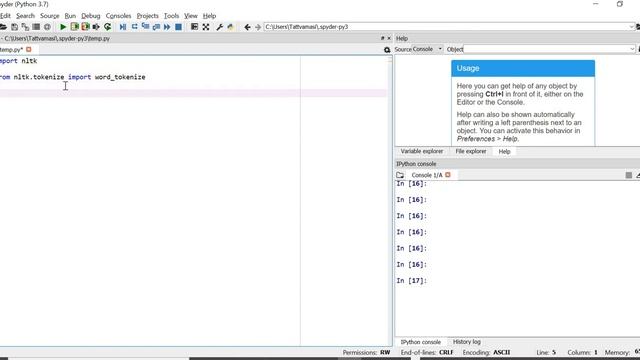Screen dimensions: 640x360
Task: Stop the console kernel with square icon
Action: coord(629,175)
